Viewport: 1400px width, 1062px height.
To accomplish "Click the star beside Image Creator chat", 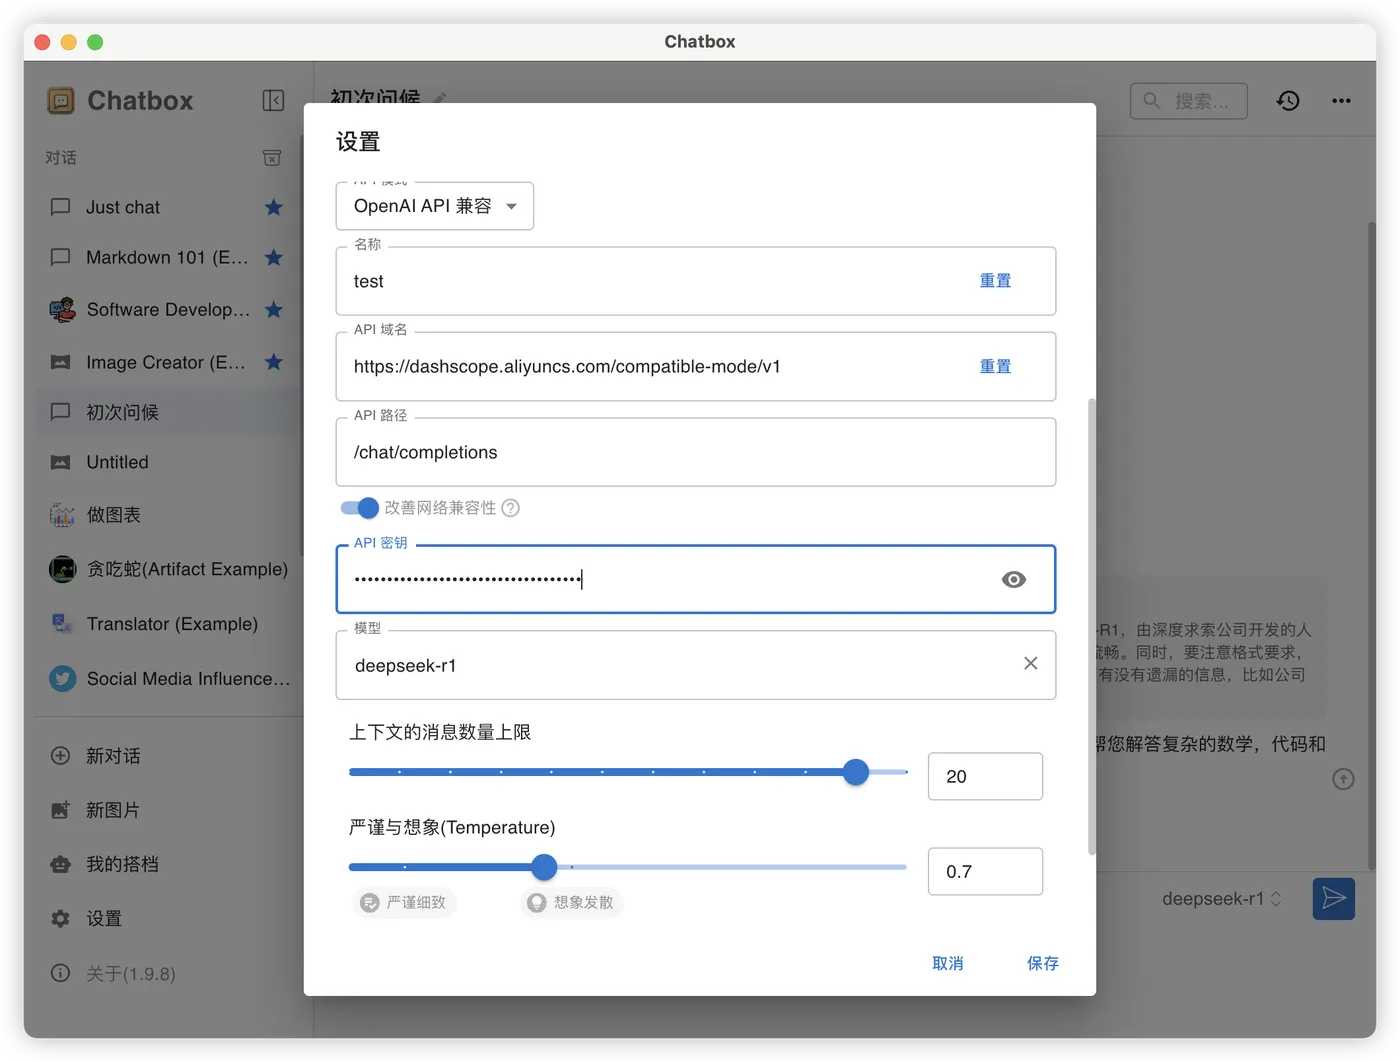I will click(x=273, y=362).
